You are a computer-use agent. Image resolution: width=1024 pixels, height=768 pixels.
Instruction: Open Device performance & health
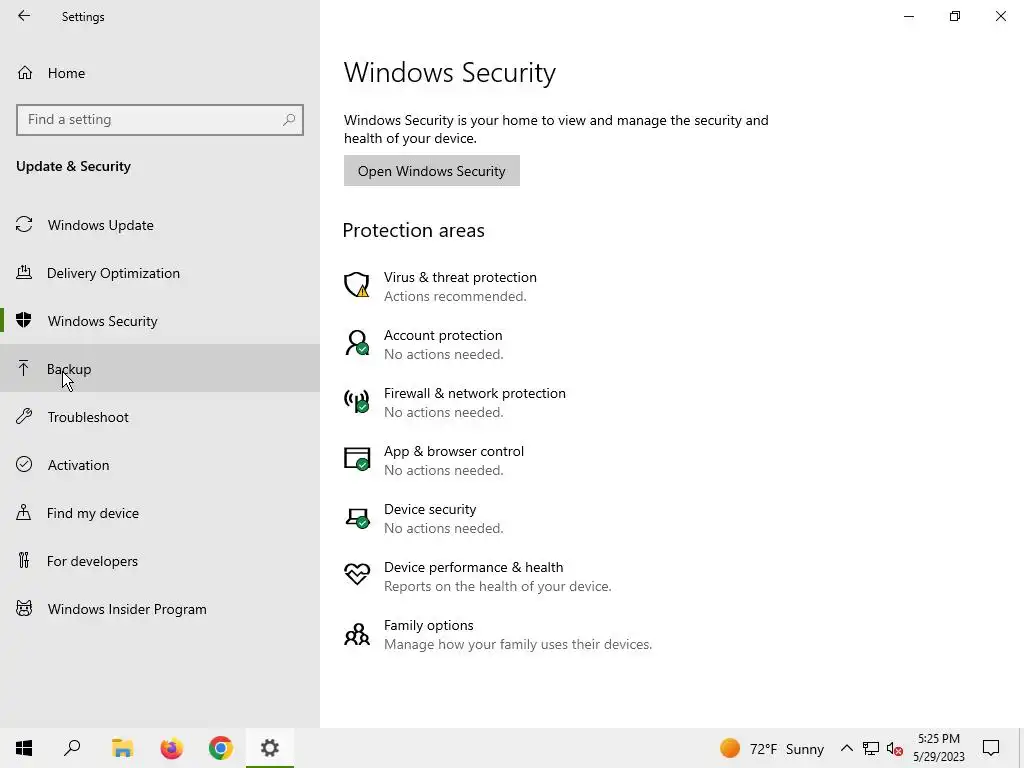(x=473, y=568)
